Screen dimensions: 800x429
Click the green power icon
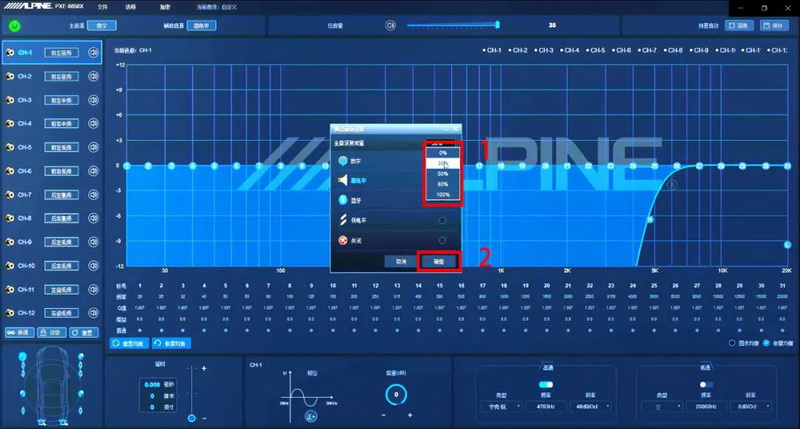pos(14,26)
